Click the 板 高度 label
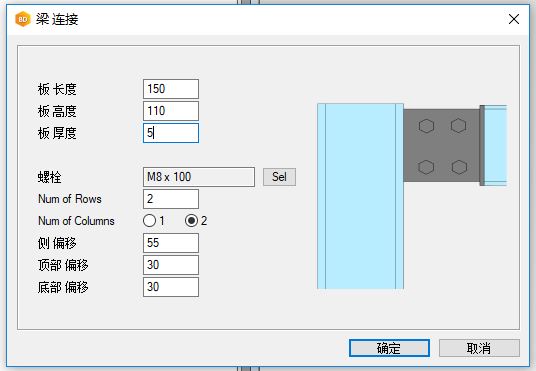Image resolution: width=536 pixels, height=371 pixels. (57, 111)
